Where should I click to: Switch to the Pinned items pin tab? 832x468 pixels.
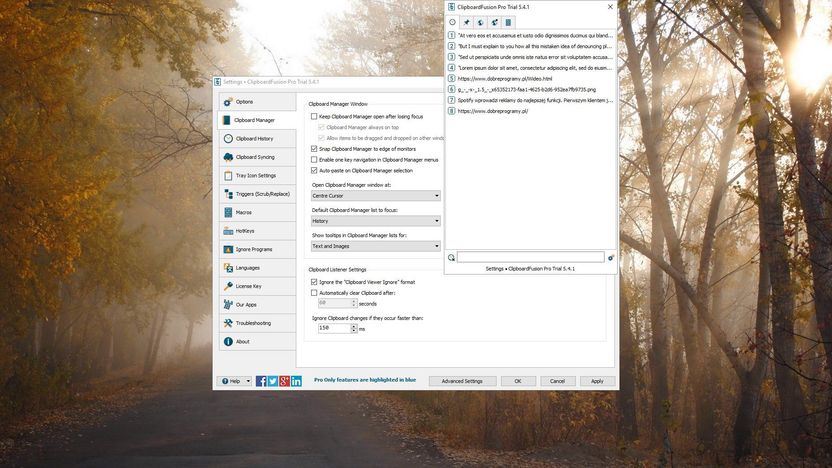click(466, 22)
